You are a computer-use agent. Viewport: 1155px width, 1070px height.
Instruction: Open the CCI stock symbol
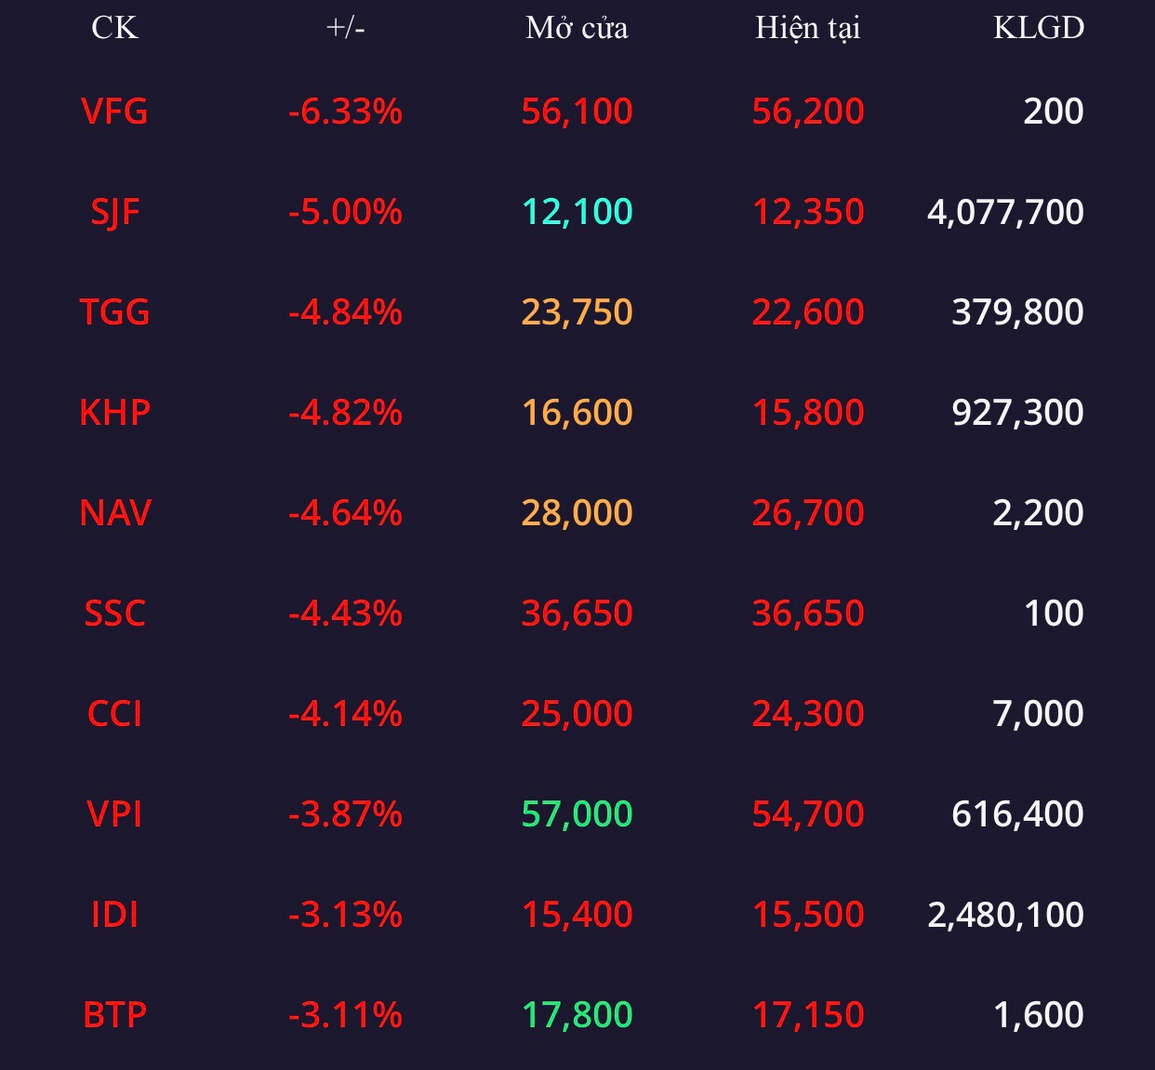(114, 714)
